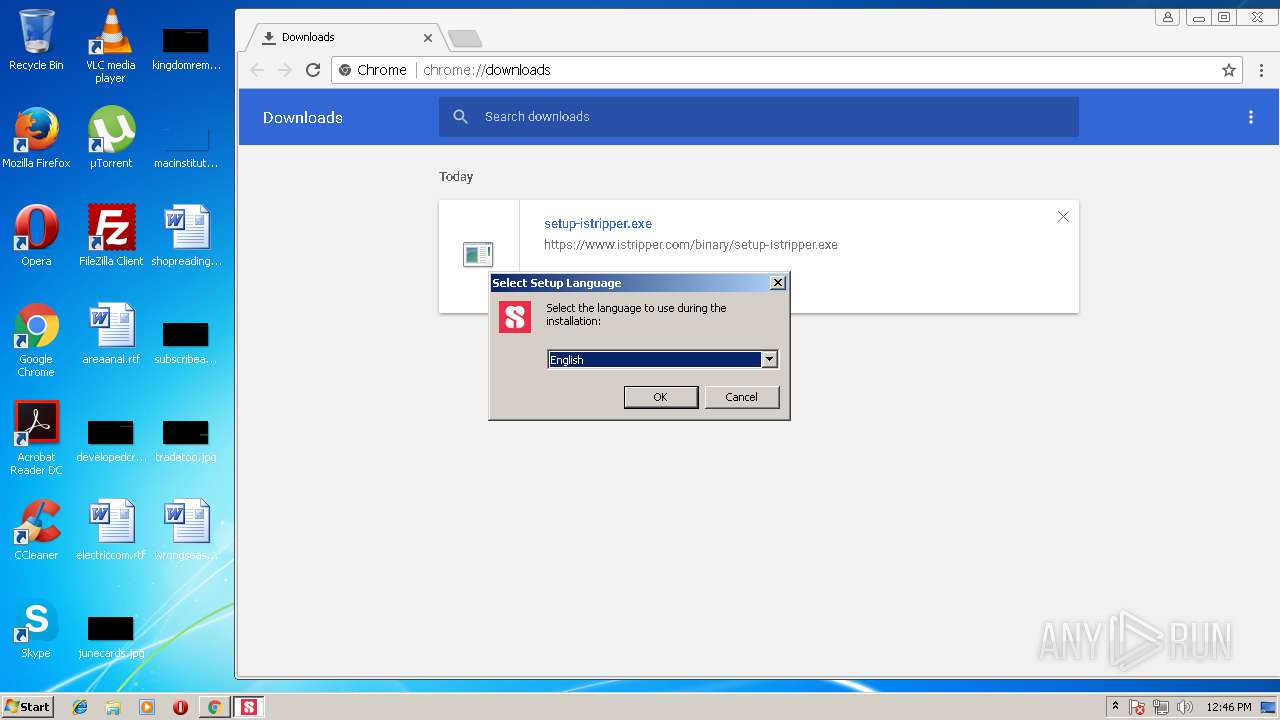Open Windows Media Player from taskbar
Screen dimensions: 1280x720
pos(147,707)
